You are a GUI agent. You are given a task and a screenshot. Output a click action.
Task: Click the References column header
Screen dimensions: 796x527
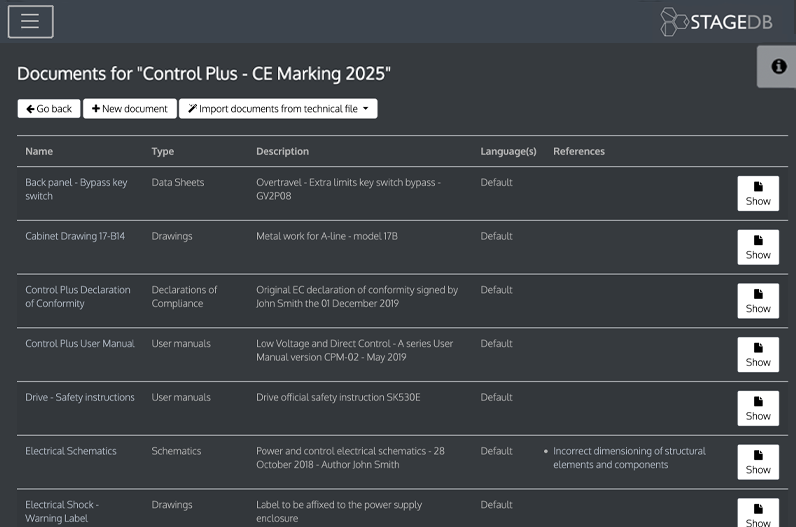tap(578, 151)
